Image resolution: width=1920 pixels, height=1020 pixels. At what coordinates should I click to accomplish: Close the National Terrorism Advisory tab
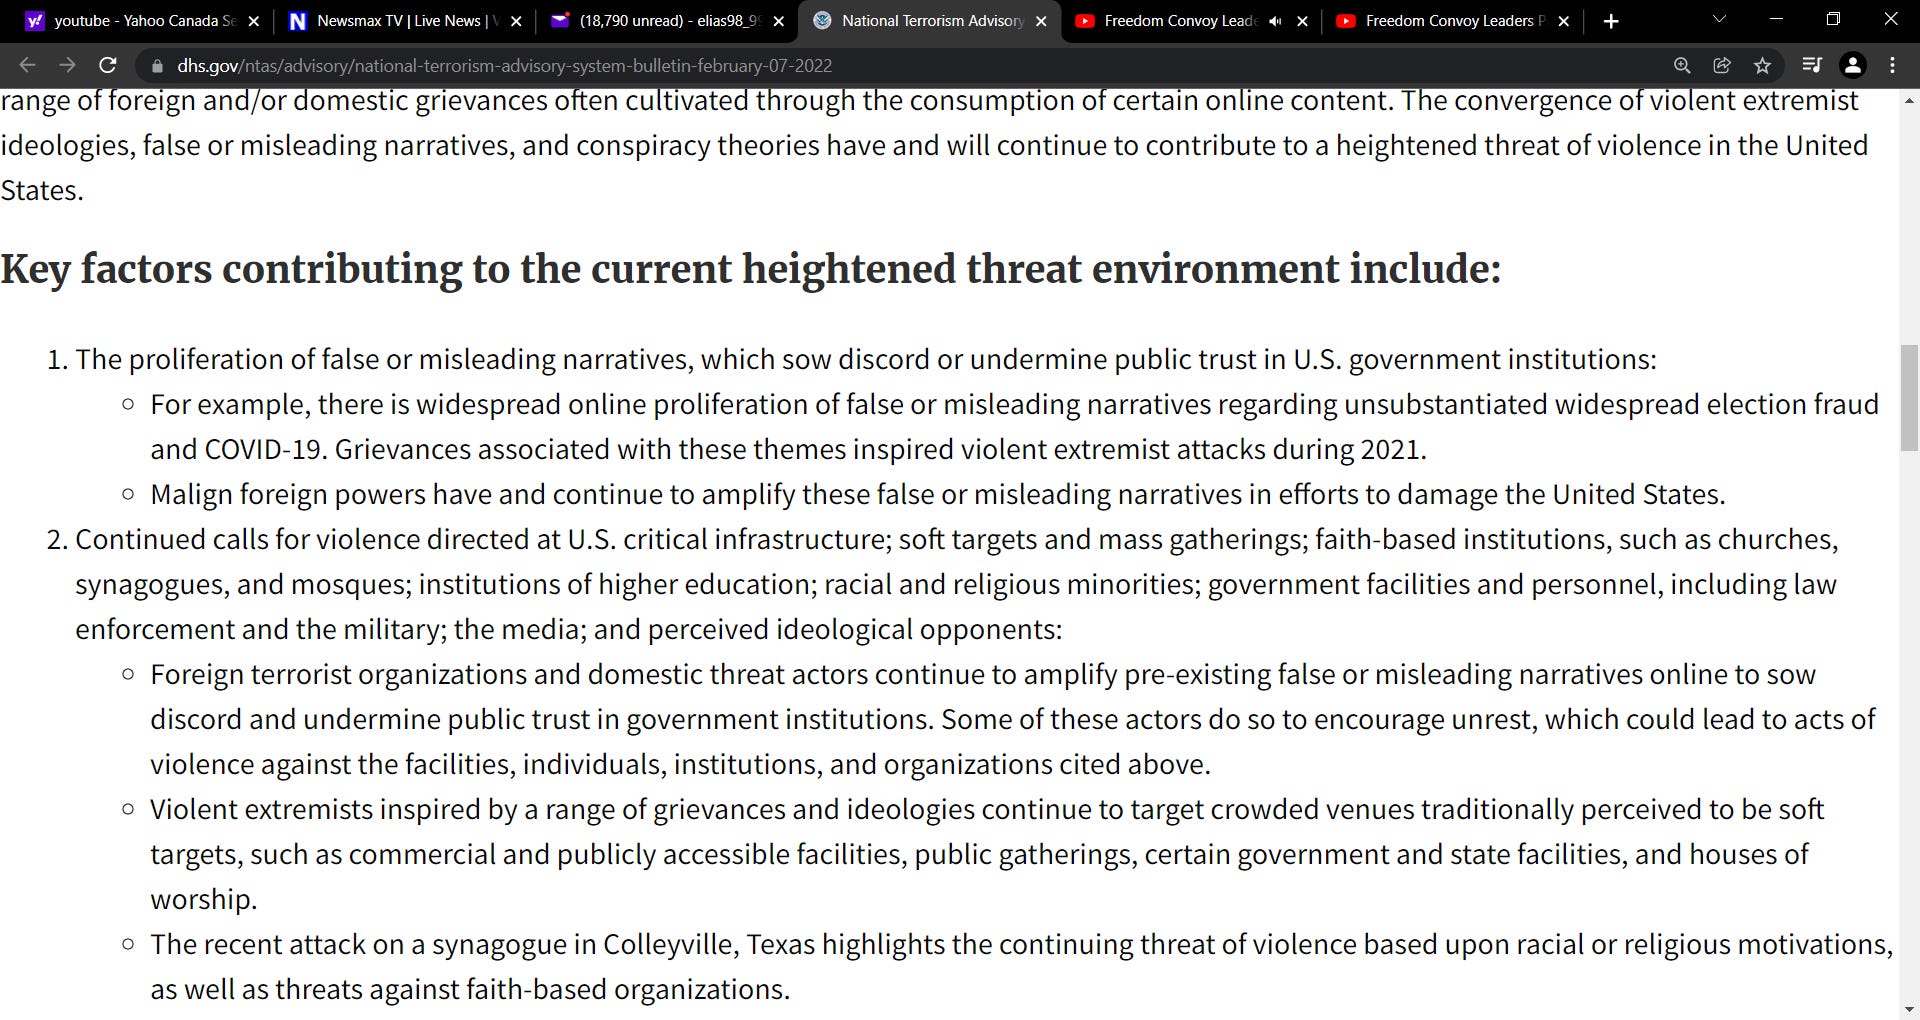[1041, 21]
